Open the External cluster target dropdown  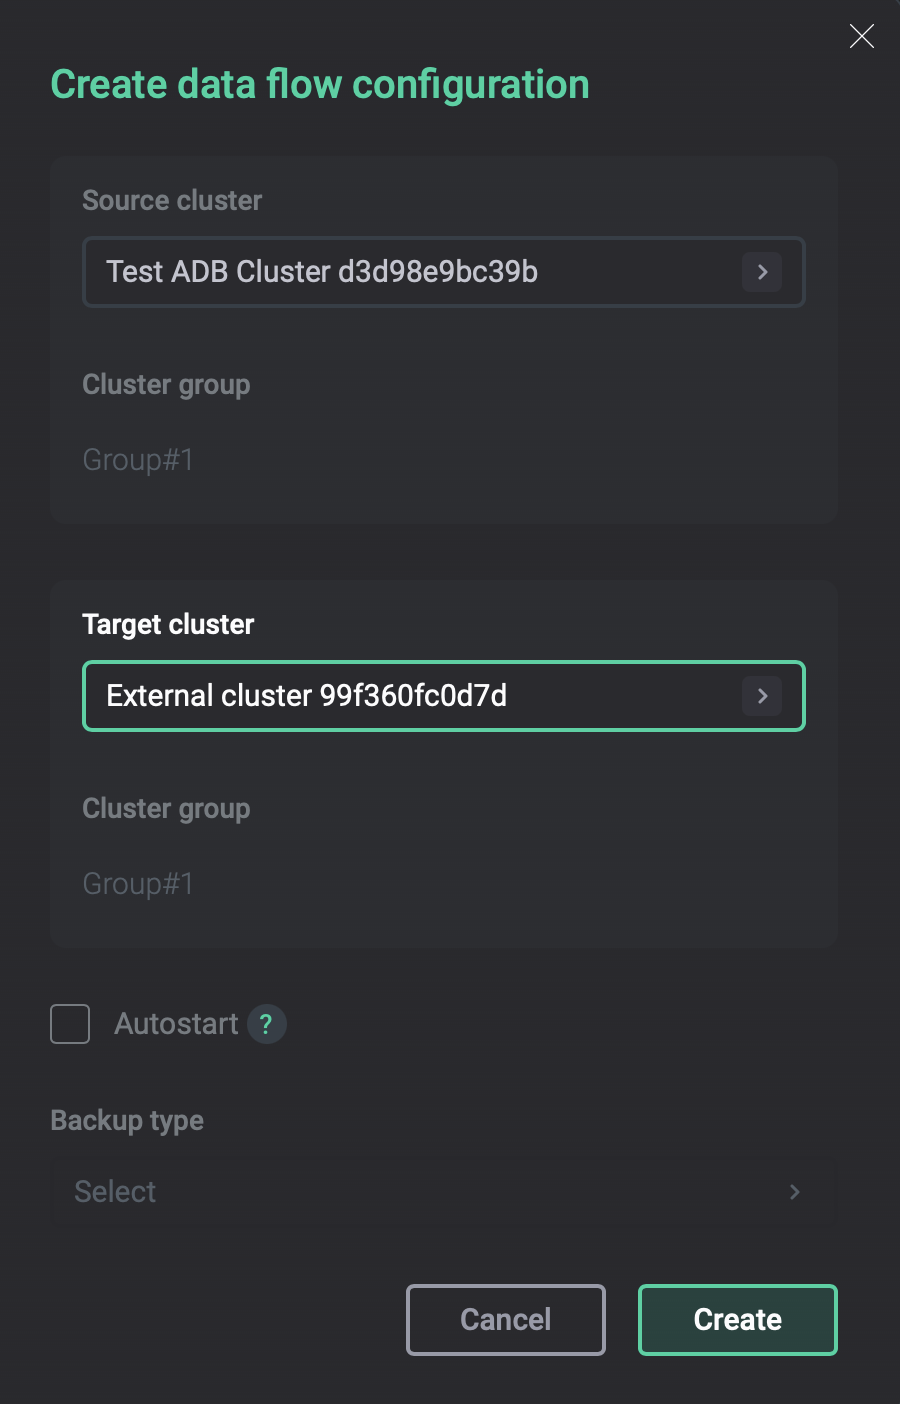click(420, 696)
